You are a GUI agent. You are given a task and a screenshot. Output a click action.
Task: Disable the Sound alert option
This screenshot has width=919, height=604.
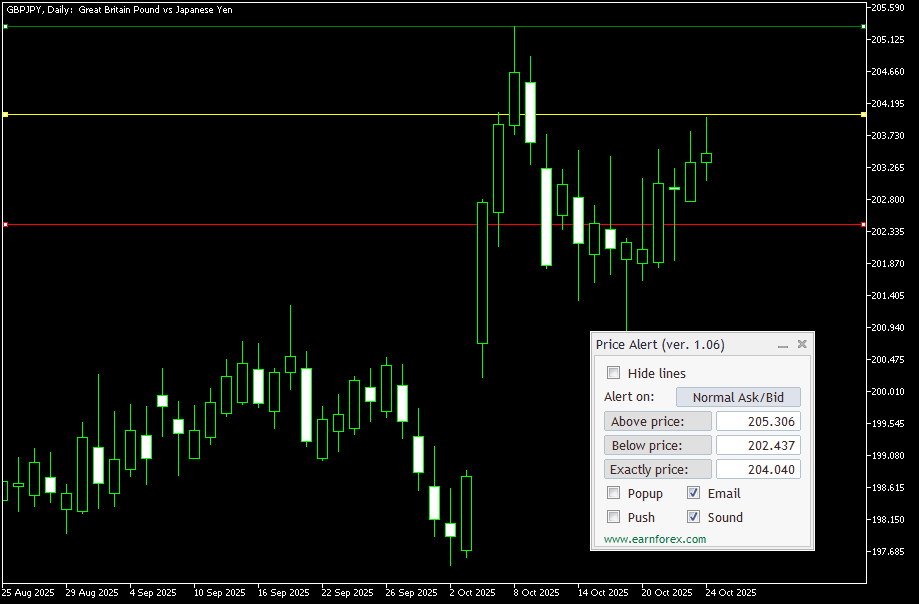pyautogui.click(x=694, y=517)
